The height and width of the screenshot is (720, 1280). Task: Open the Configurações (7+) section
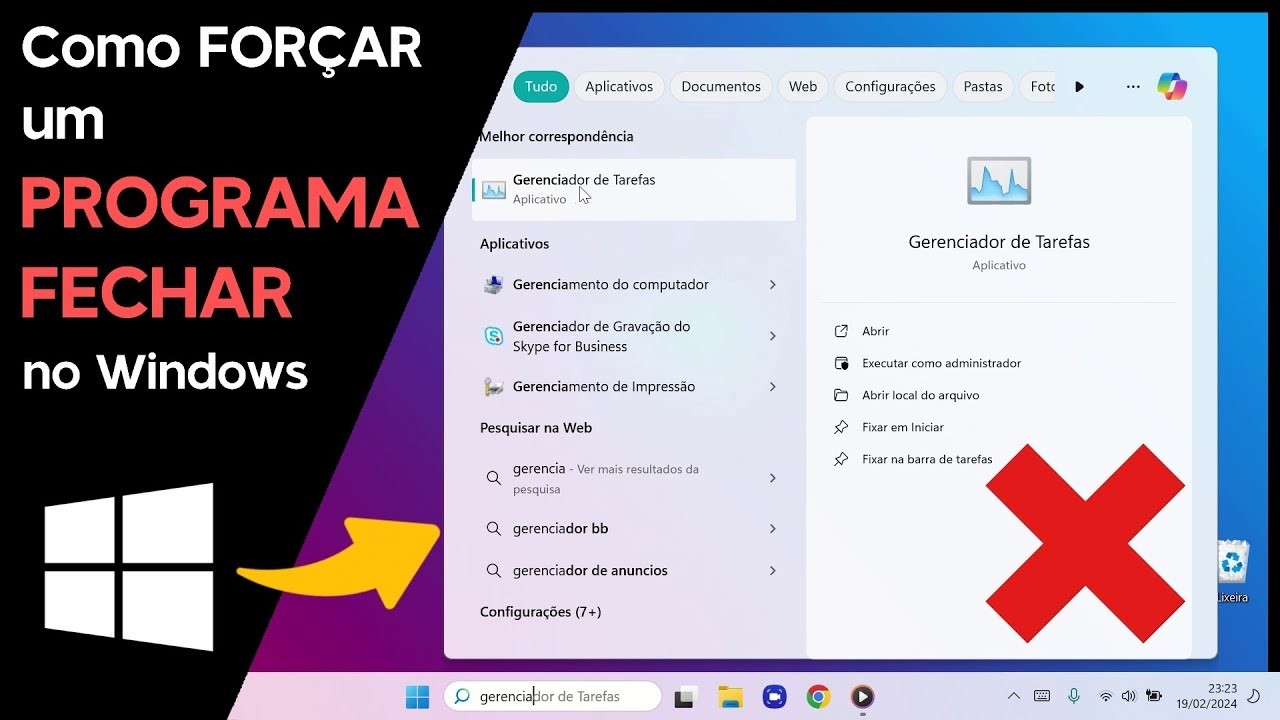[540, 612]
